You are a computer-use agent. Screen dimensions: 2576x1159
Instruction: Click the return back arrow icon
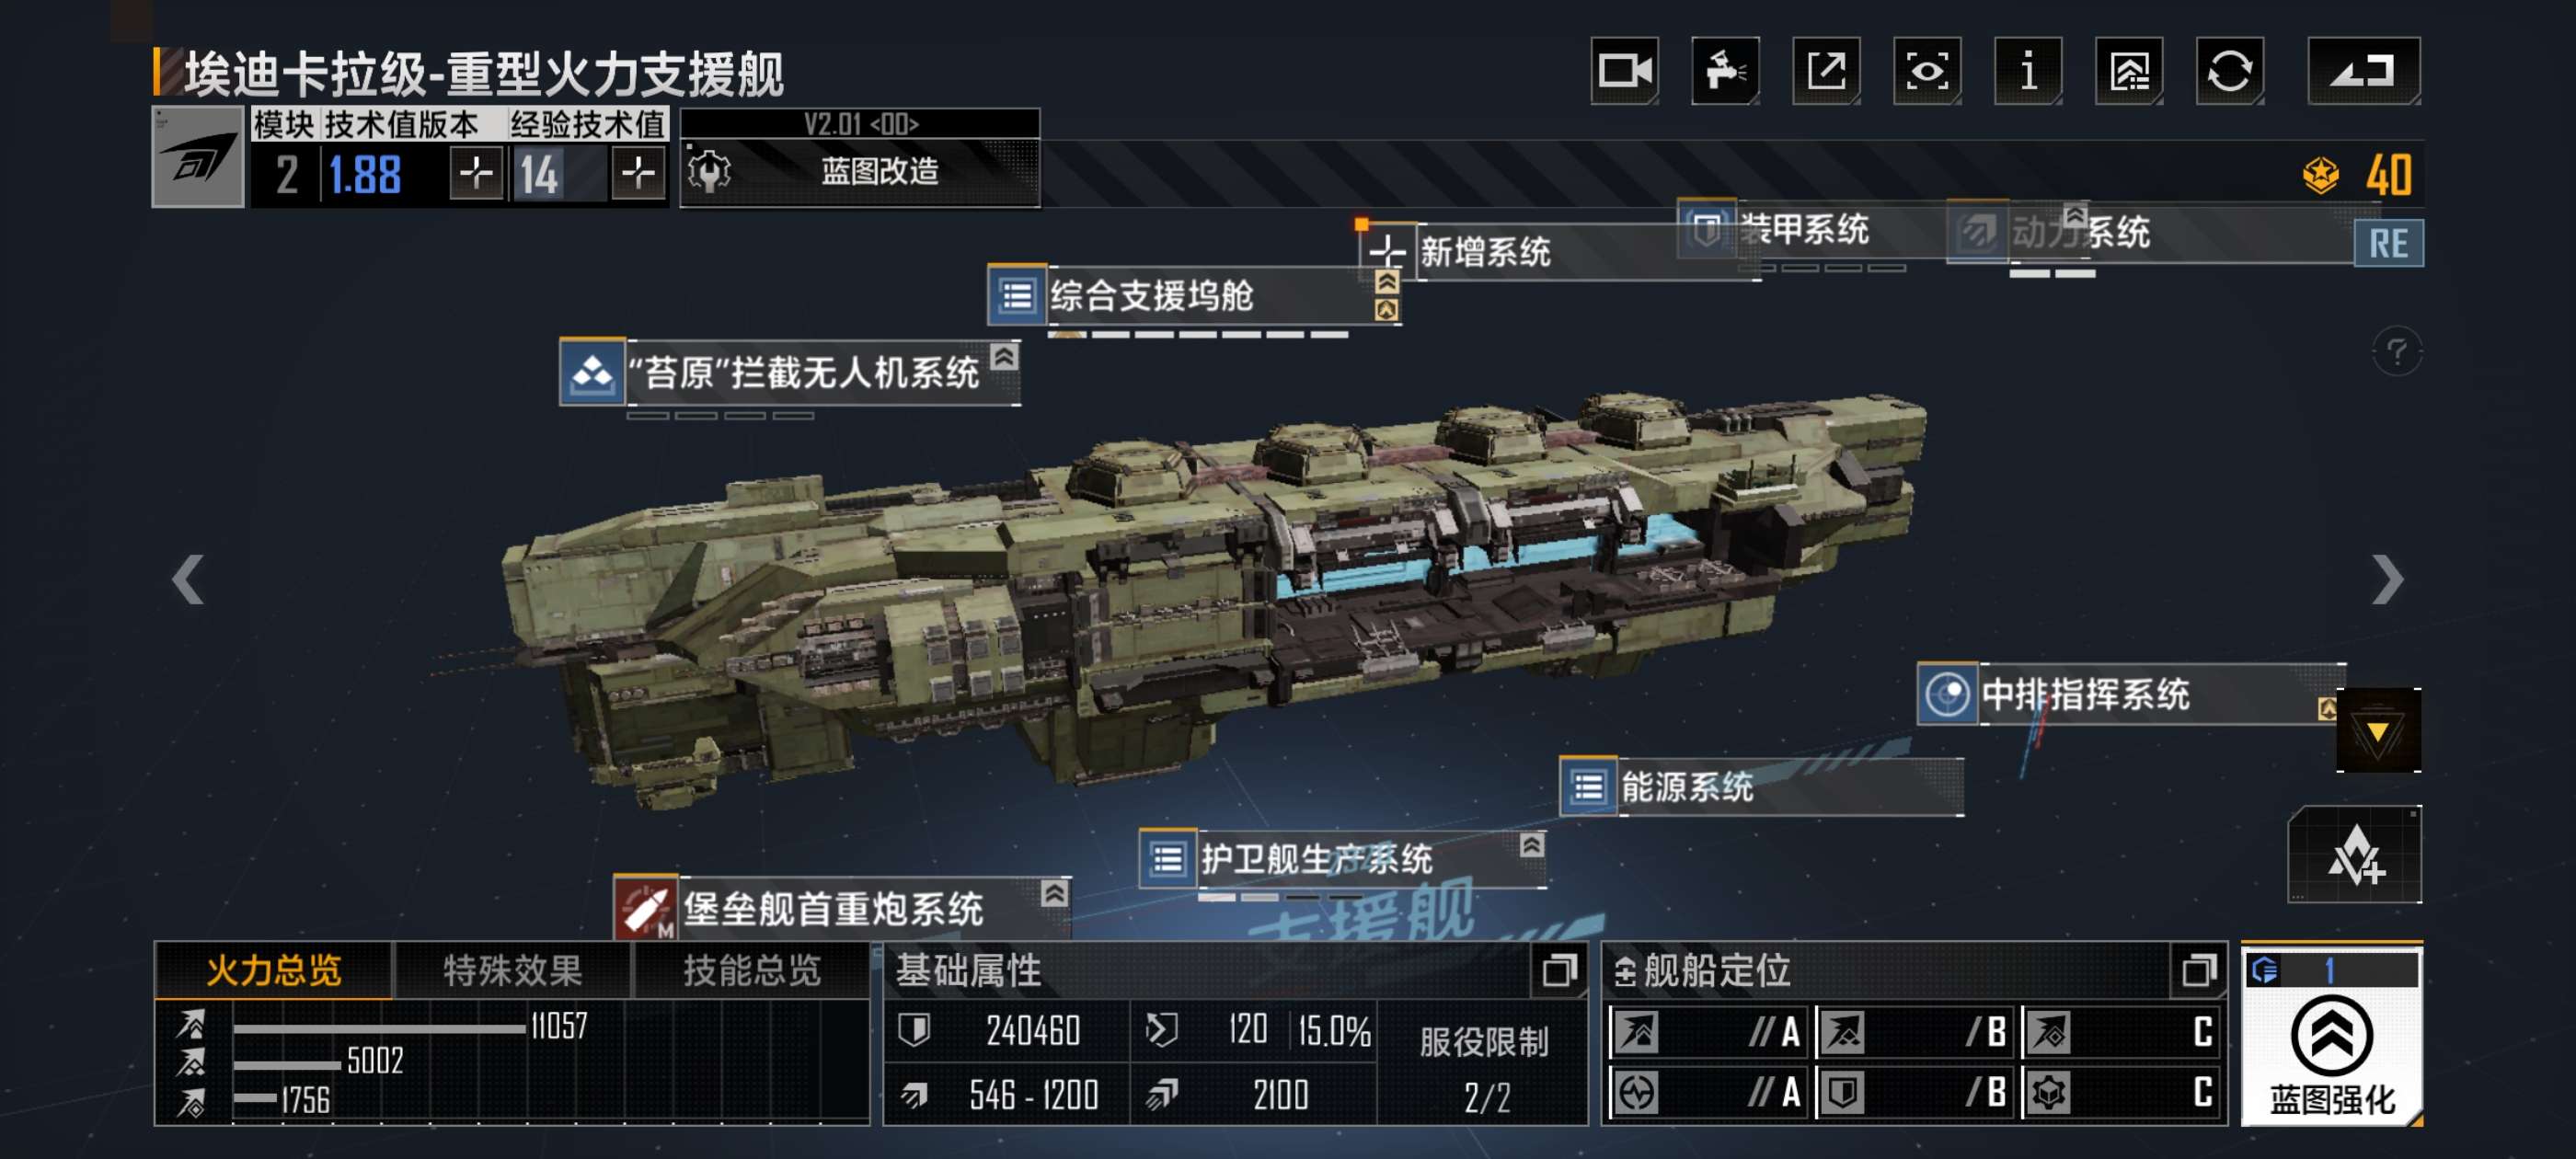pyautogui.click(x=2364, y=71)
